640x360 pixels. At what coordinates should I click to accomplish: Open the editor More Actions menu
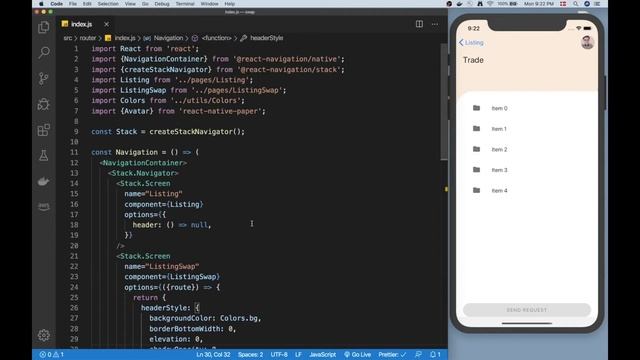coord(435,24)
